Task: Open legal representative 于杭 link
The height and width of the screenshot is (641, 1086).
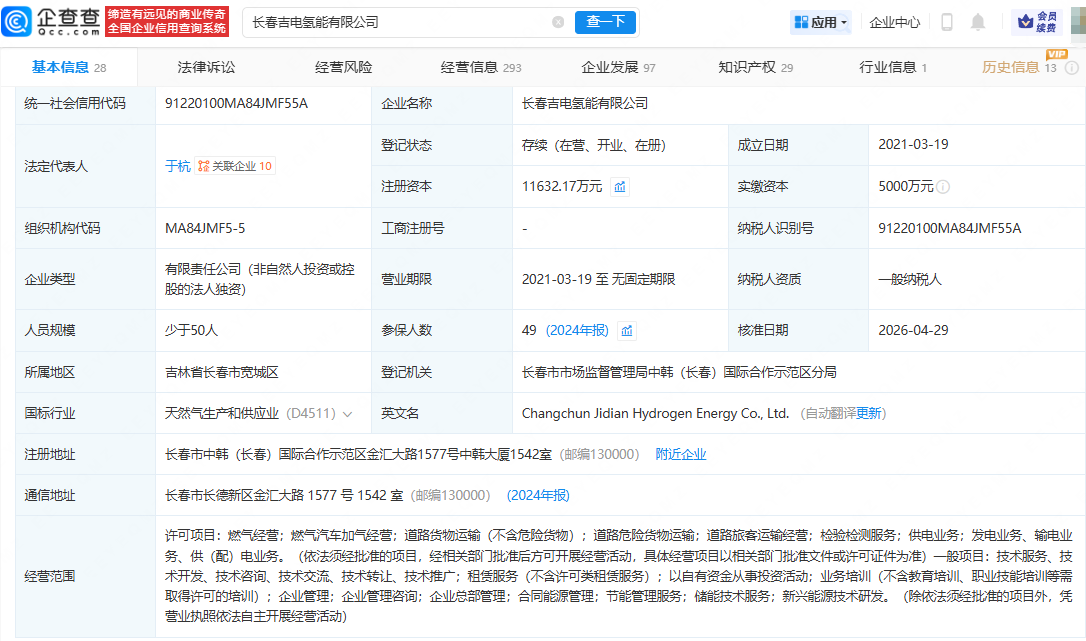Action: [x=177, y=166]
